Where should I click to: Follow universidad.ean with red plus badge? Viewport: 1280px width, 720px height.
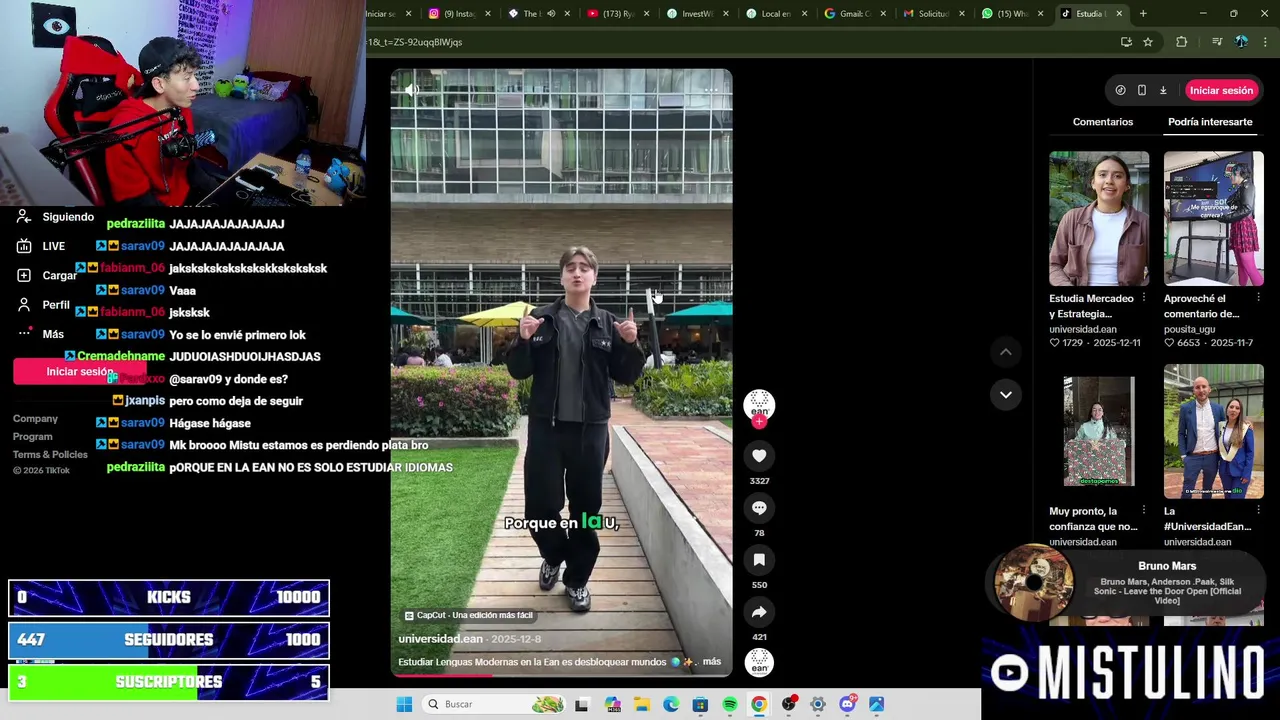(759, 422)
